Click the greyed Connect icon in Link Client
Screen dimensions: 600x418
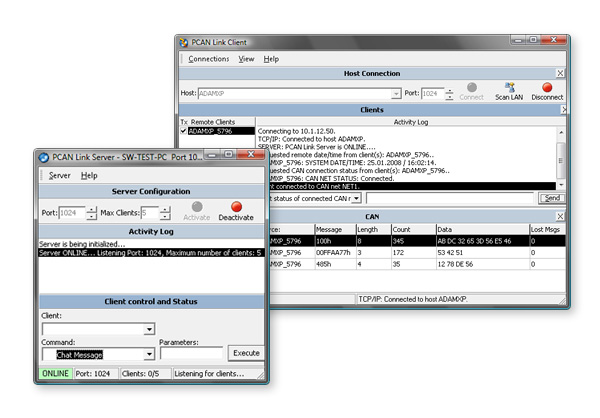(x=472, y=87)
